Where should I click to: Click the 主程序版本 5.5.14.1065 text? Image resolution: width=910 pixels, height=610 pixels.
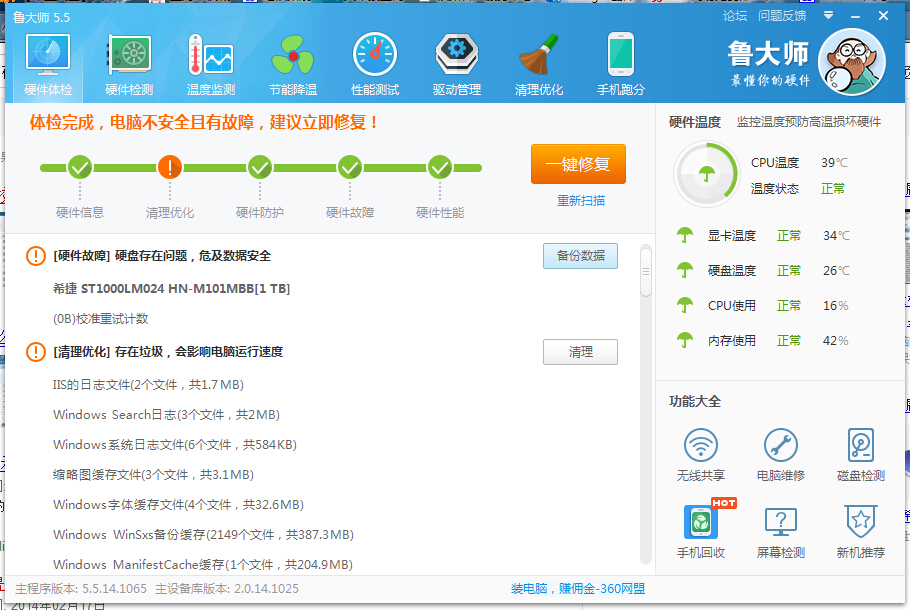pyautogui.click(x=81, y=589)
